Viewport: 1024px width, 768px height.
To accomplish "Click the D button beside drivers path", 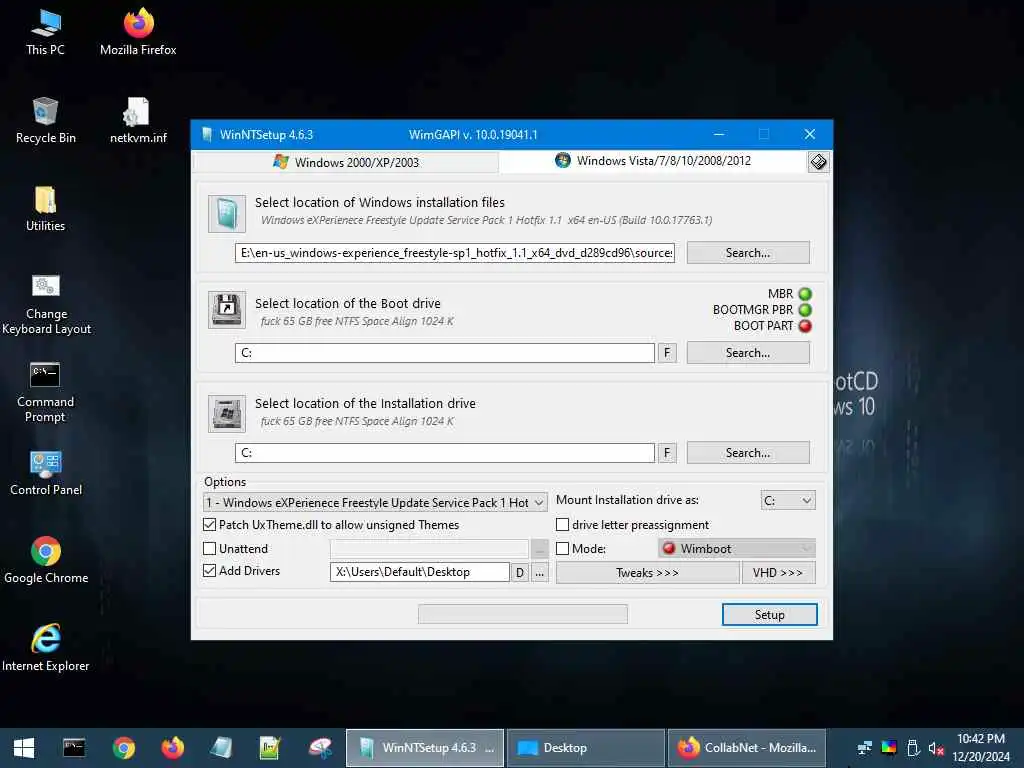I will [520, 573].
